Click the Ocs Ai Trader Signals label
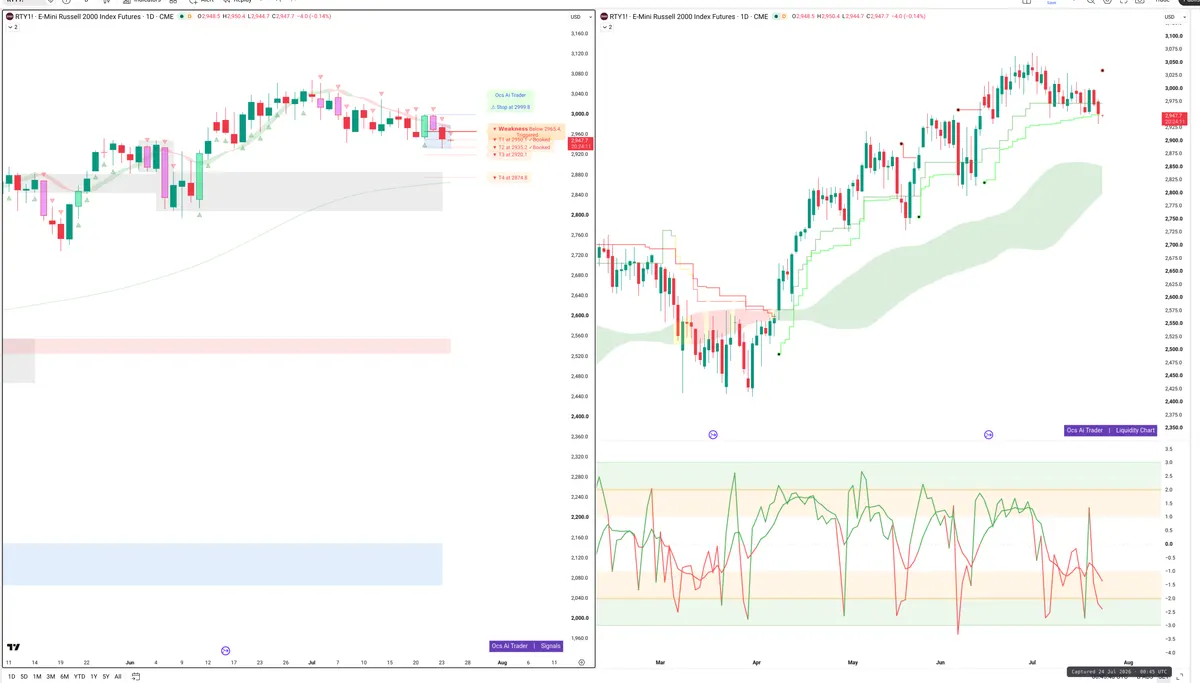Viewport: 1200px width, 683px height. [x=527, y=646]
